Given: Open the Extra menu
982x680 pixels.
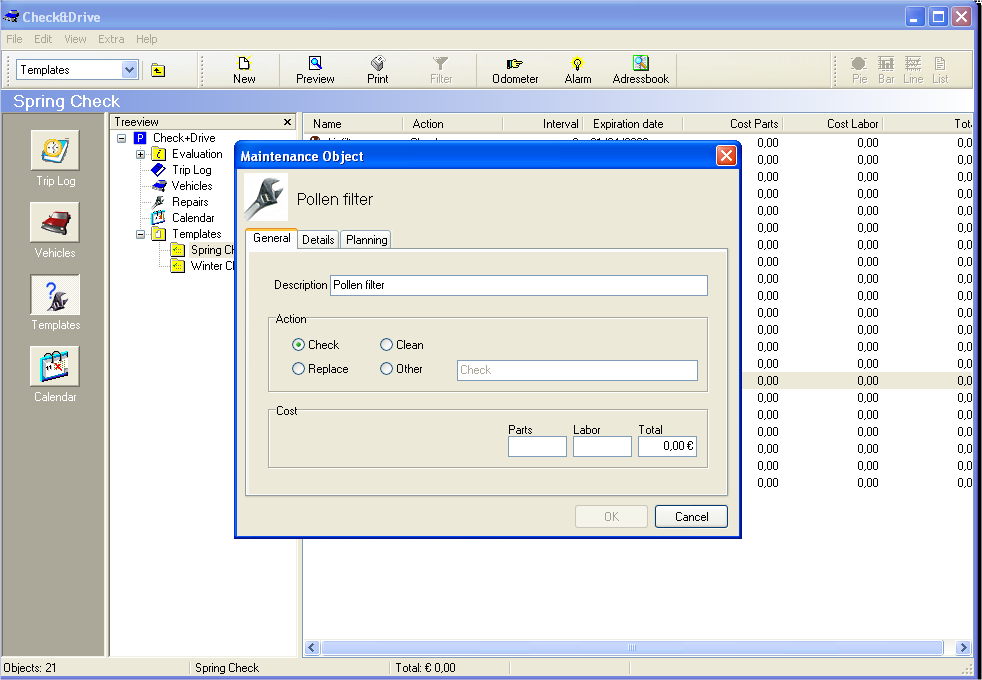Looking at the screenshot, I should point(111,39).
